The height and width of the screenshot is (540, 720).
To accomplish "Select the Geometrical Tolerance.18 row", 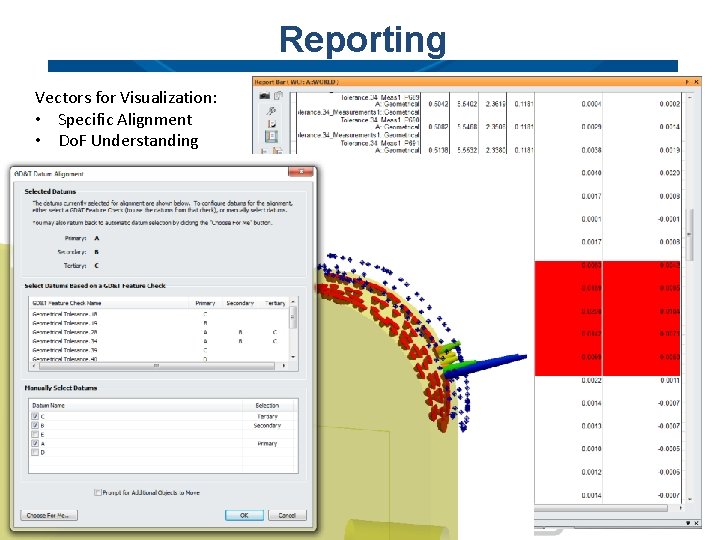I will pos(159,314).
